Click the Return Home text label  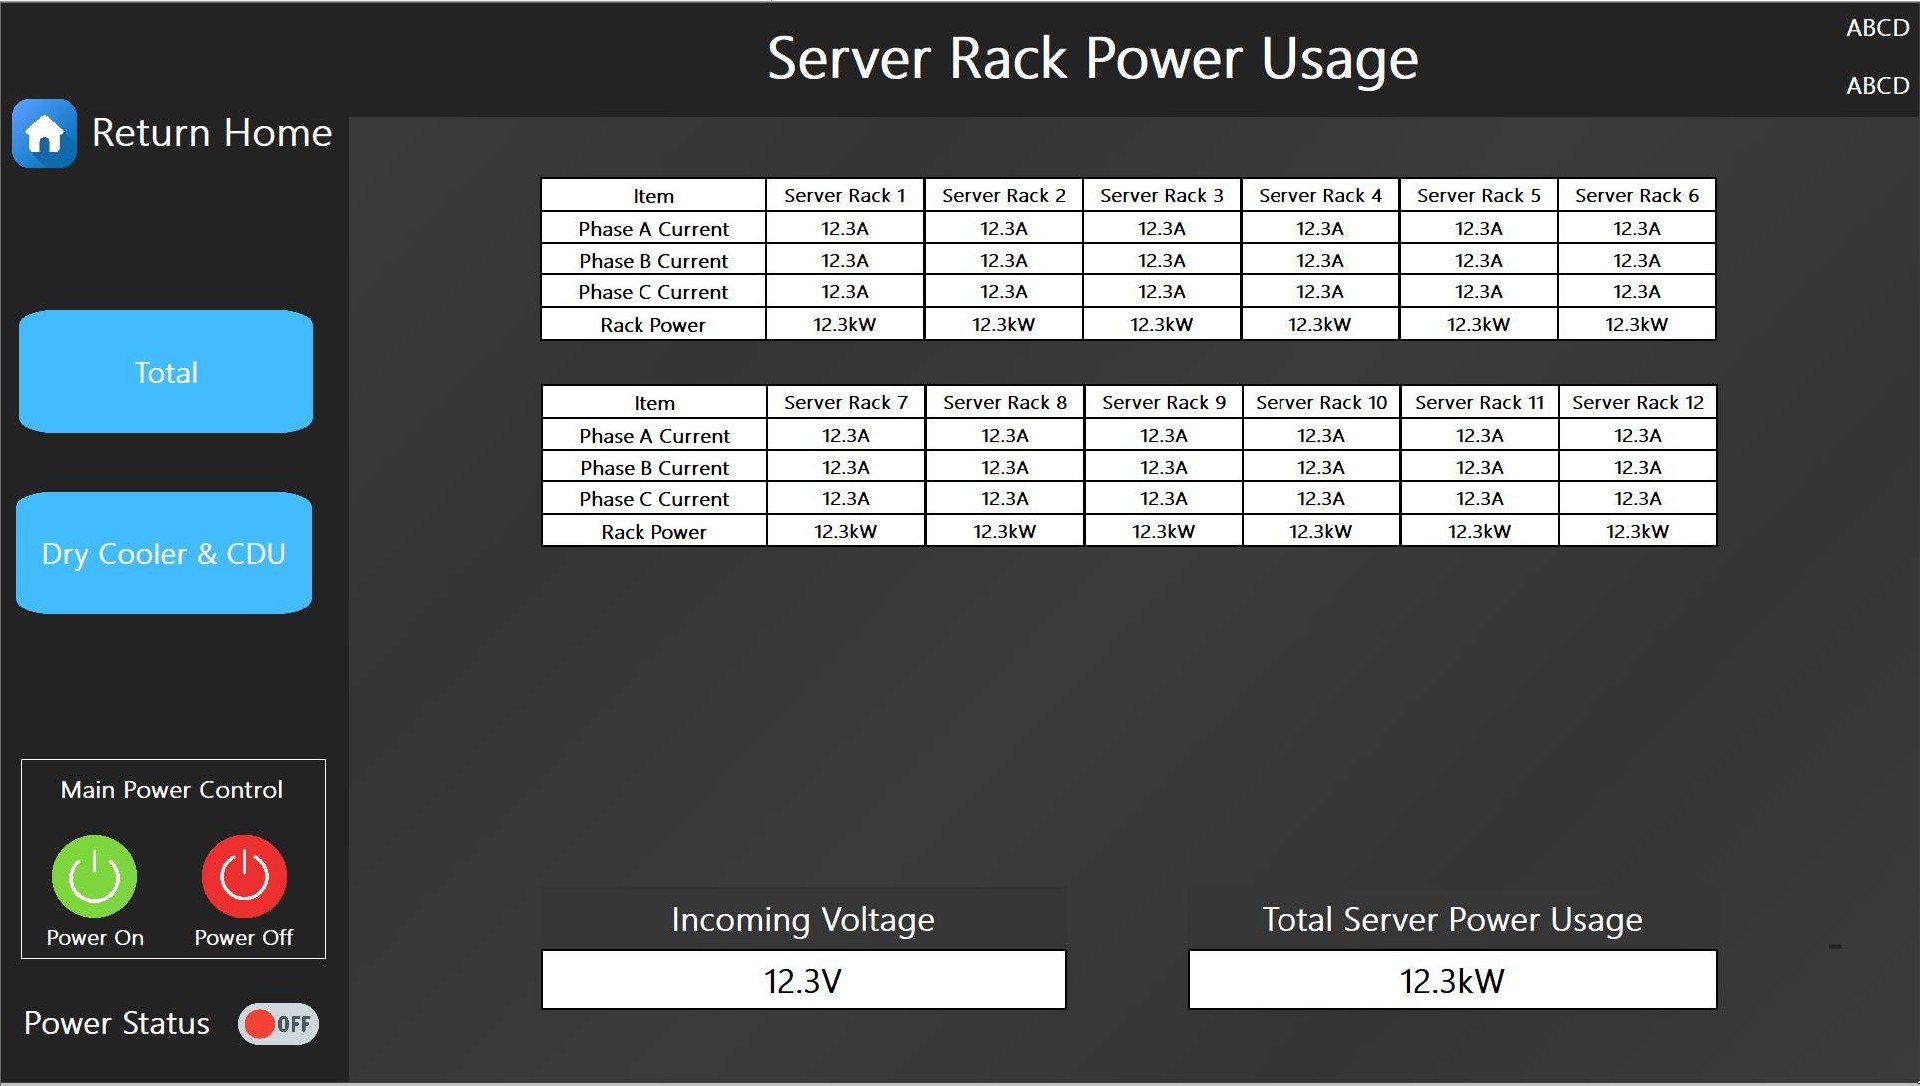(x=212, y=133)
